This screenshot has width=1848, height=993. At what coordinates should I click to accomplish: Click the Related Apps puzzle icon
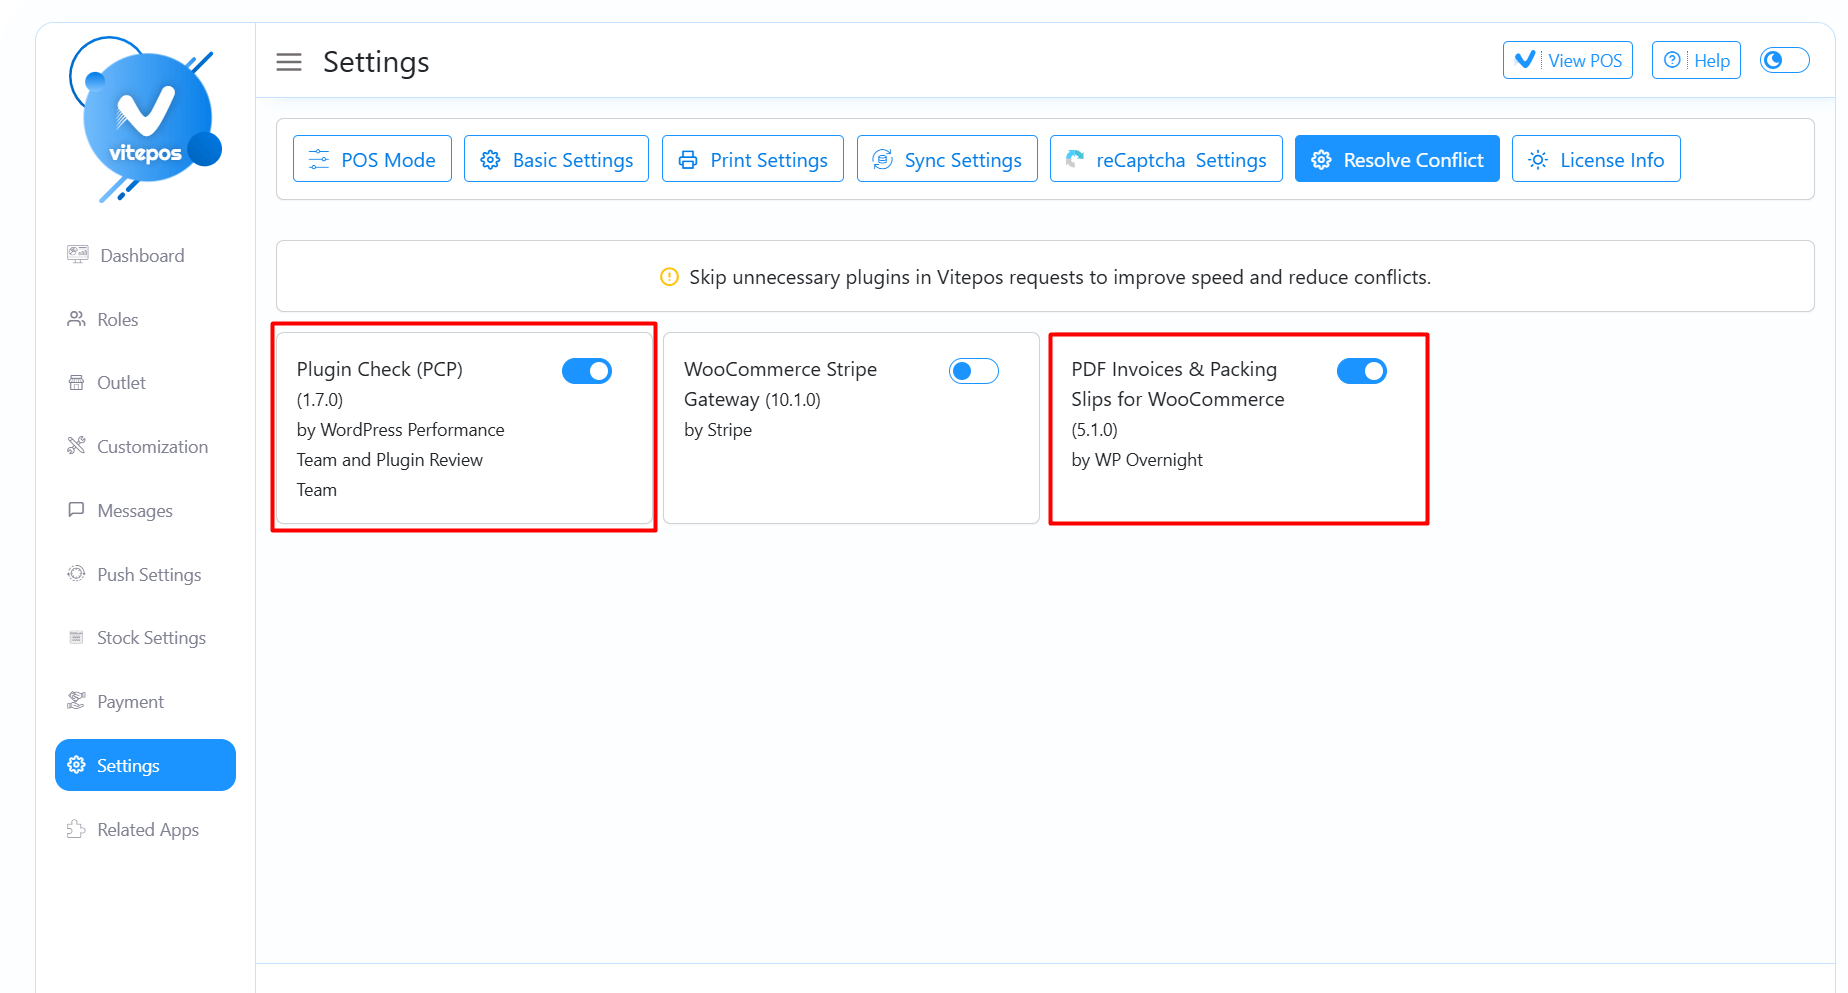click(x=76, y=829)
